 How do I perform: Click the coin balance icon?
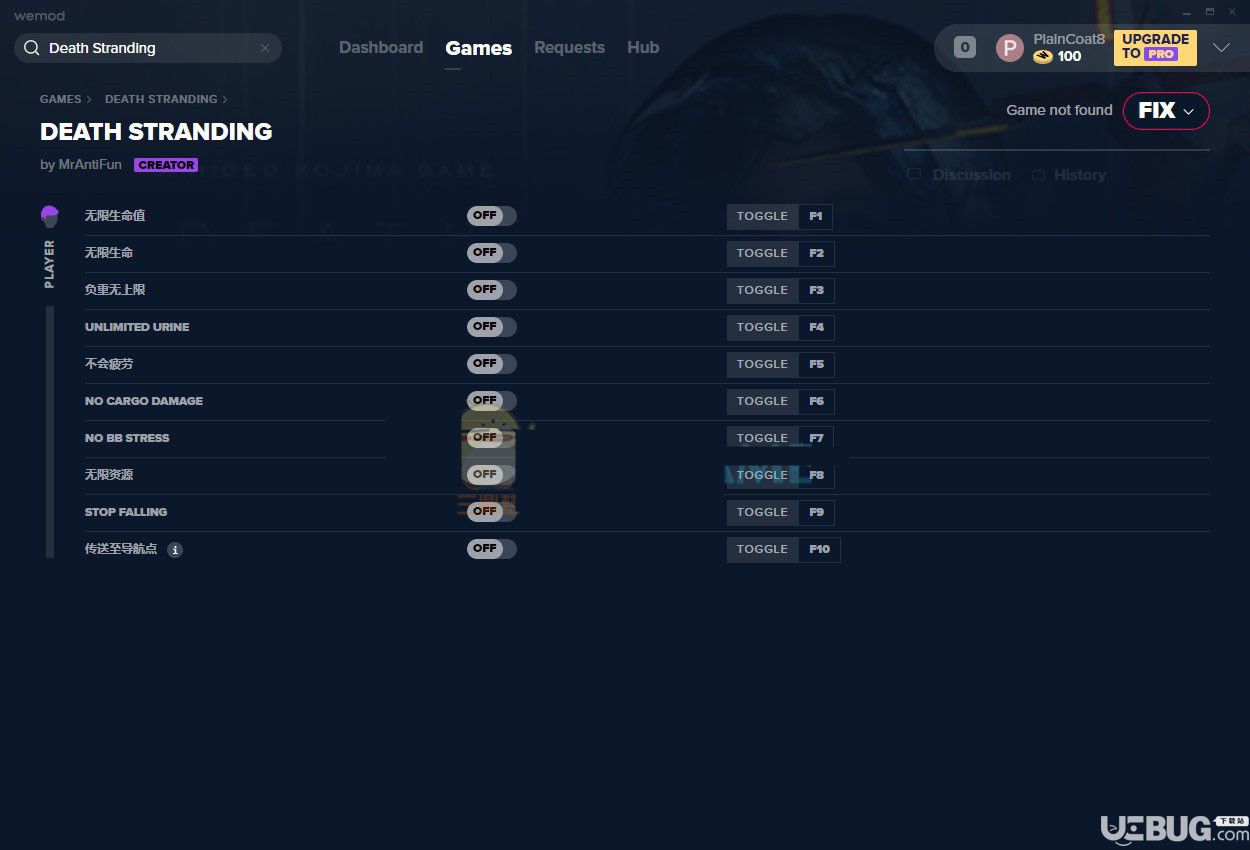(1043, 57)
